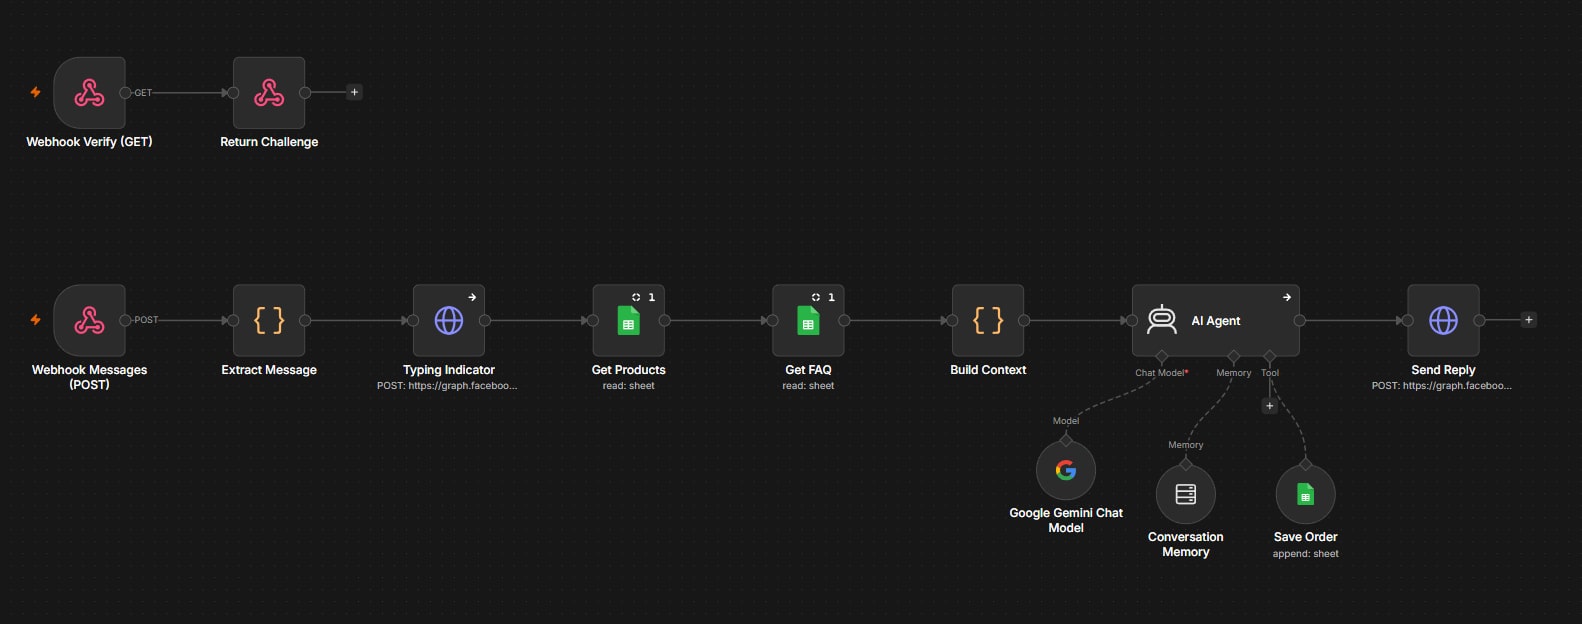Add a tool to the AI Agent
This screenshot has width=1582, height=624.
tap(1270, 406)
